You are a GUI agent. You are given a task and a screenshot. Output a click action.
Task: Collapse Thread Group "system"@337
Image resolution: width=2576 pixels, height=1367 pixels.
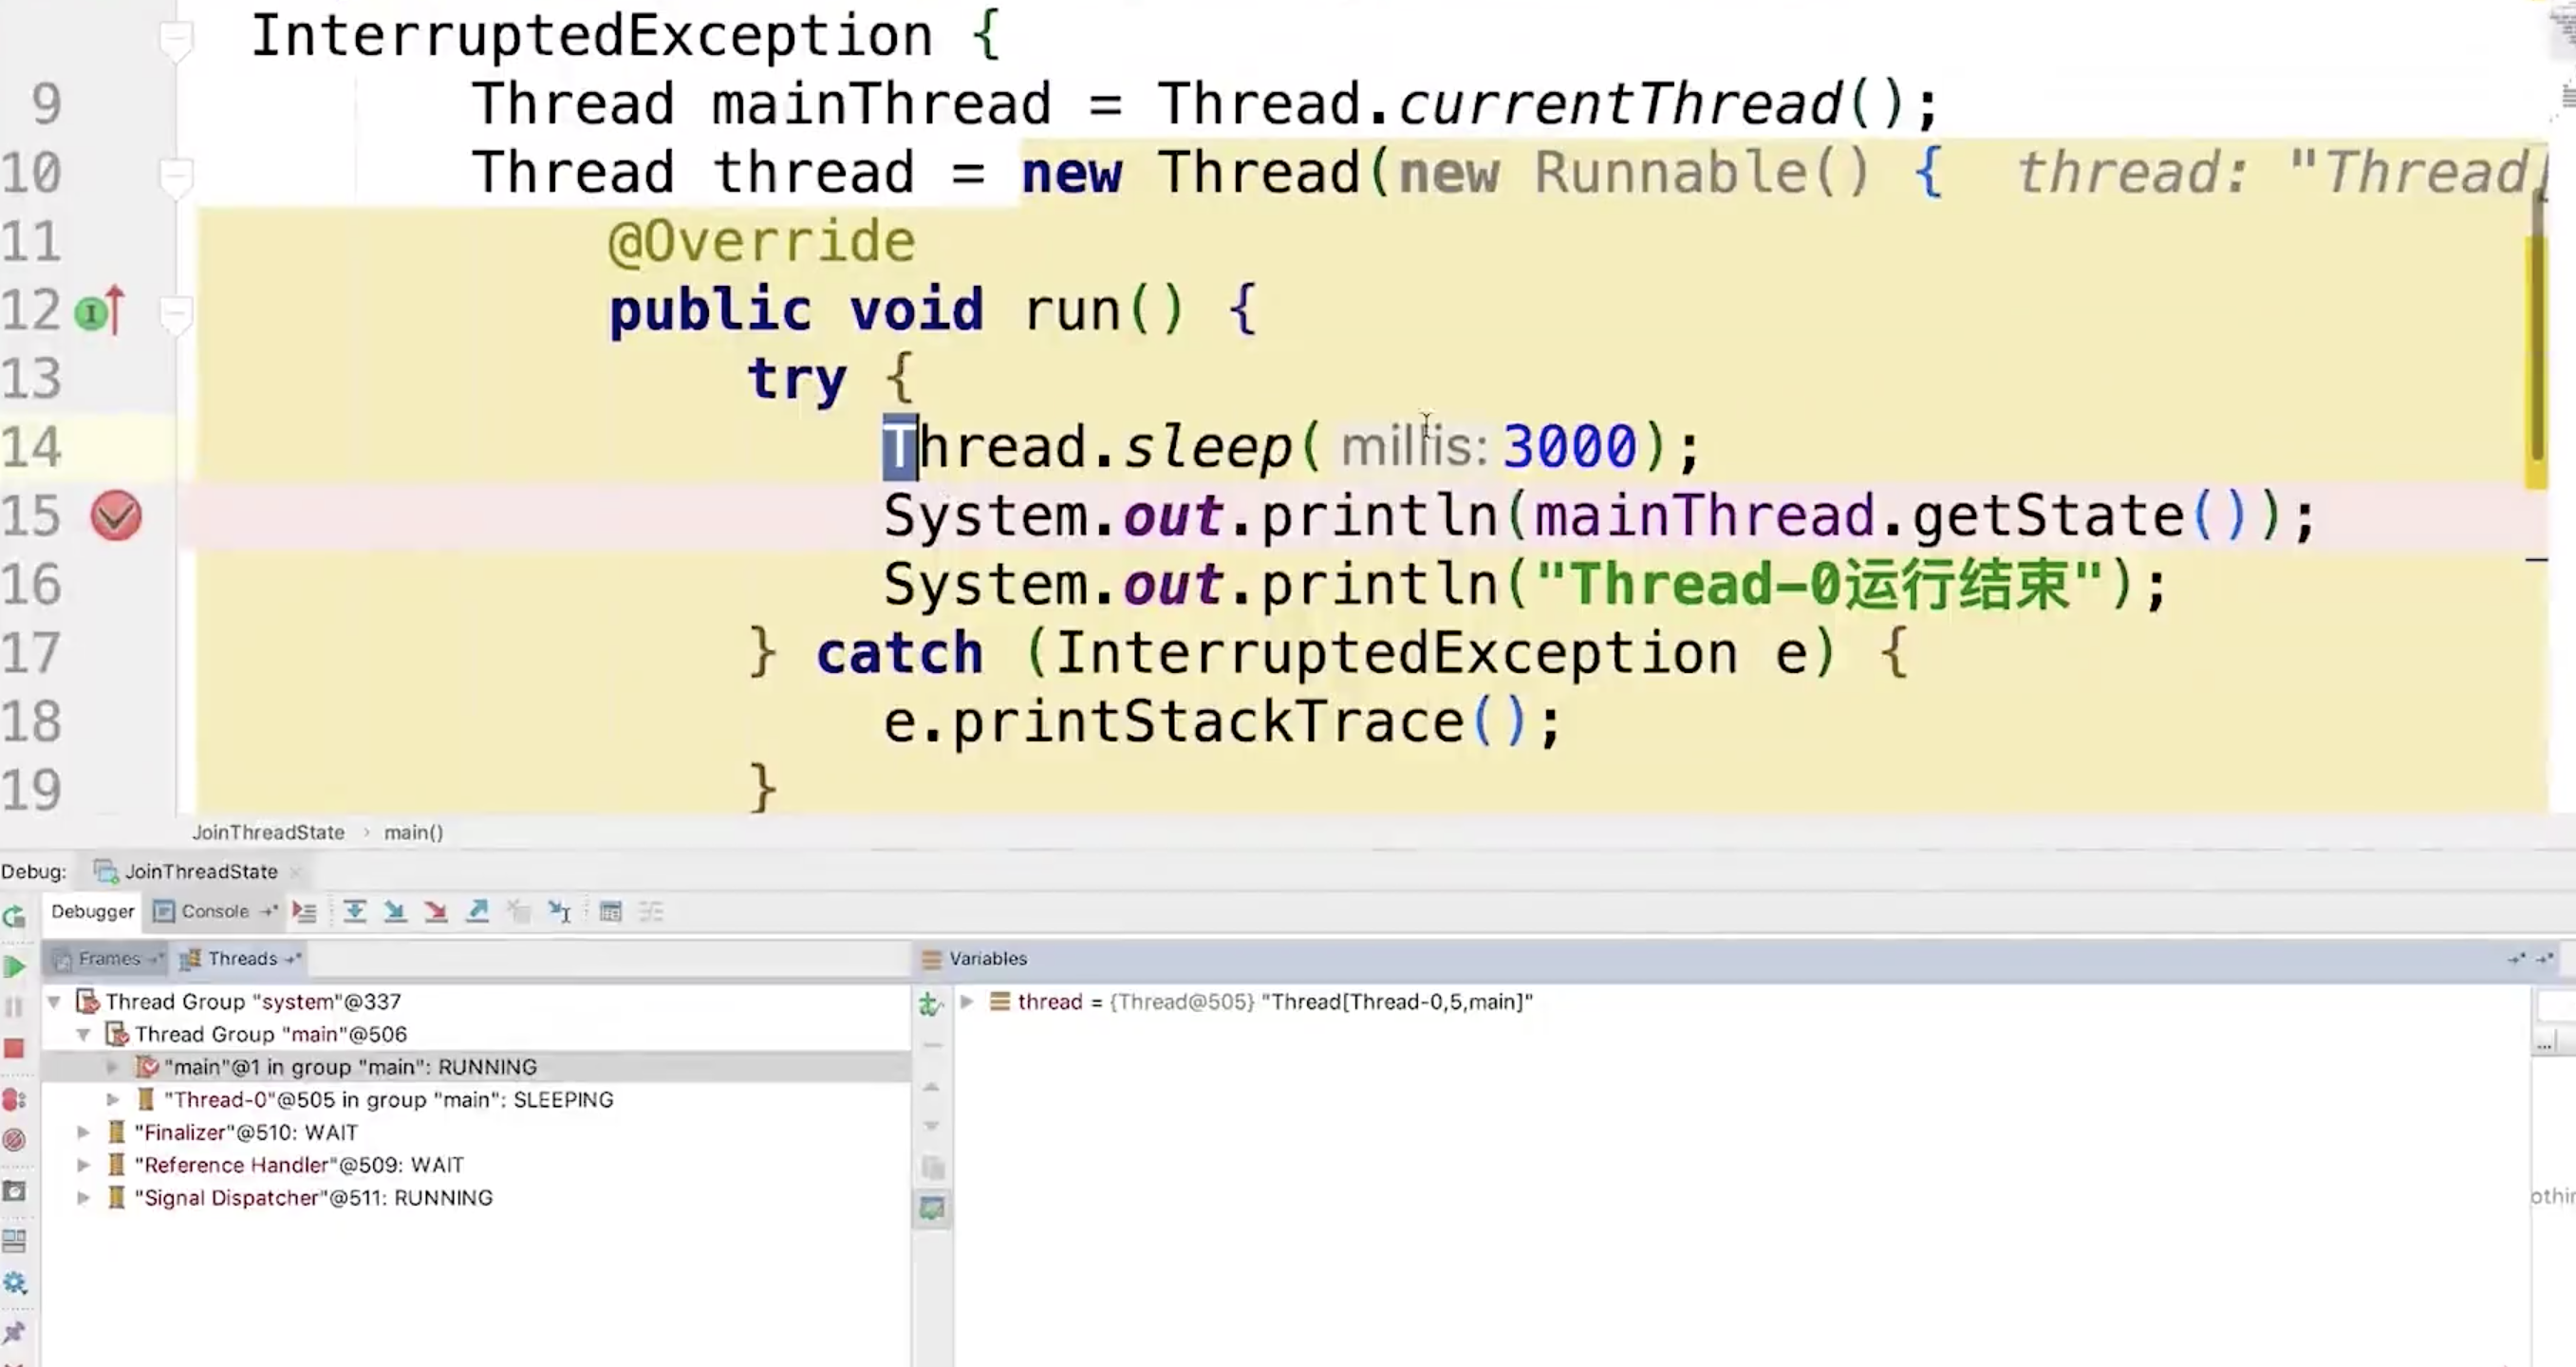pyautogui.click(x=55, y=1001)
